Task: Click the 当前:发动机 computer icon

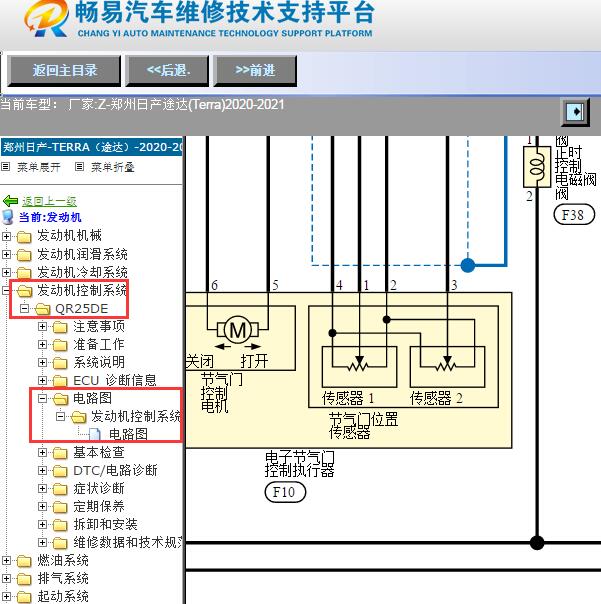Action: pos(8,217)
